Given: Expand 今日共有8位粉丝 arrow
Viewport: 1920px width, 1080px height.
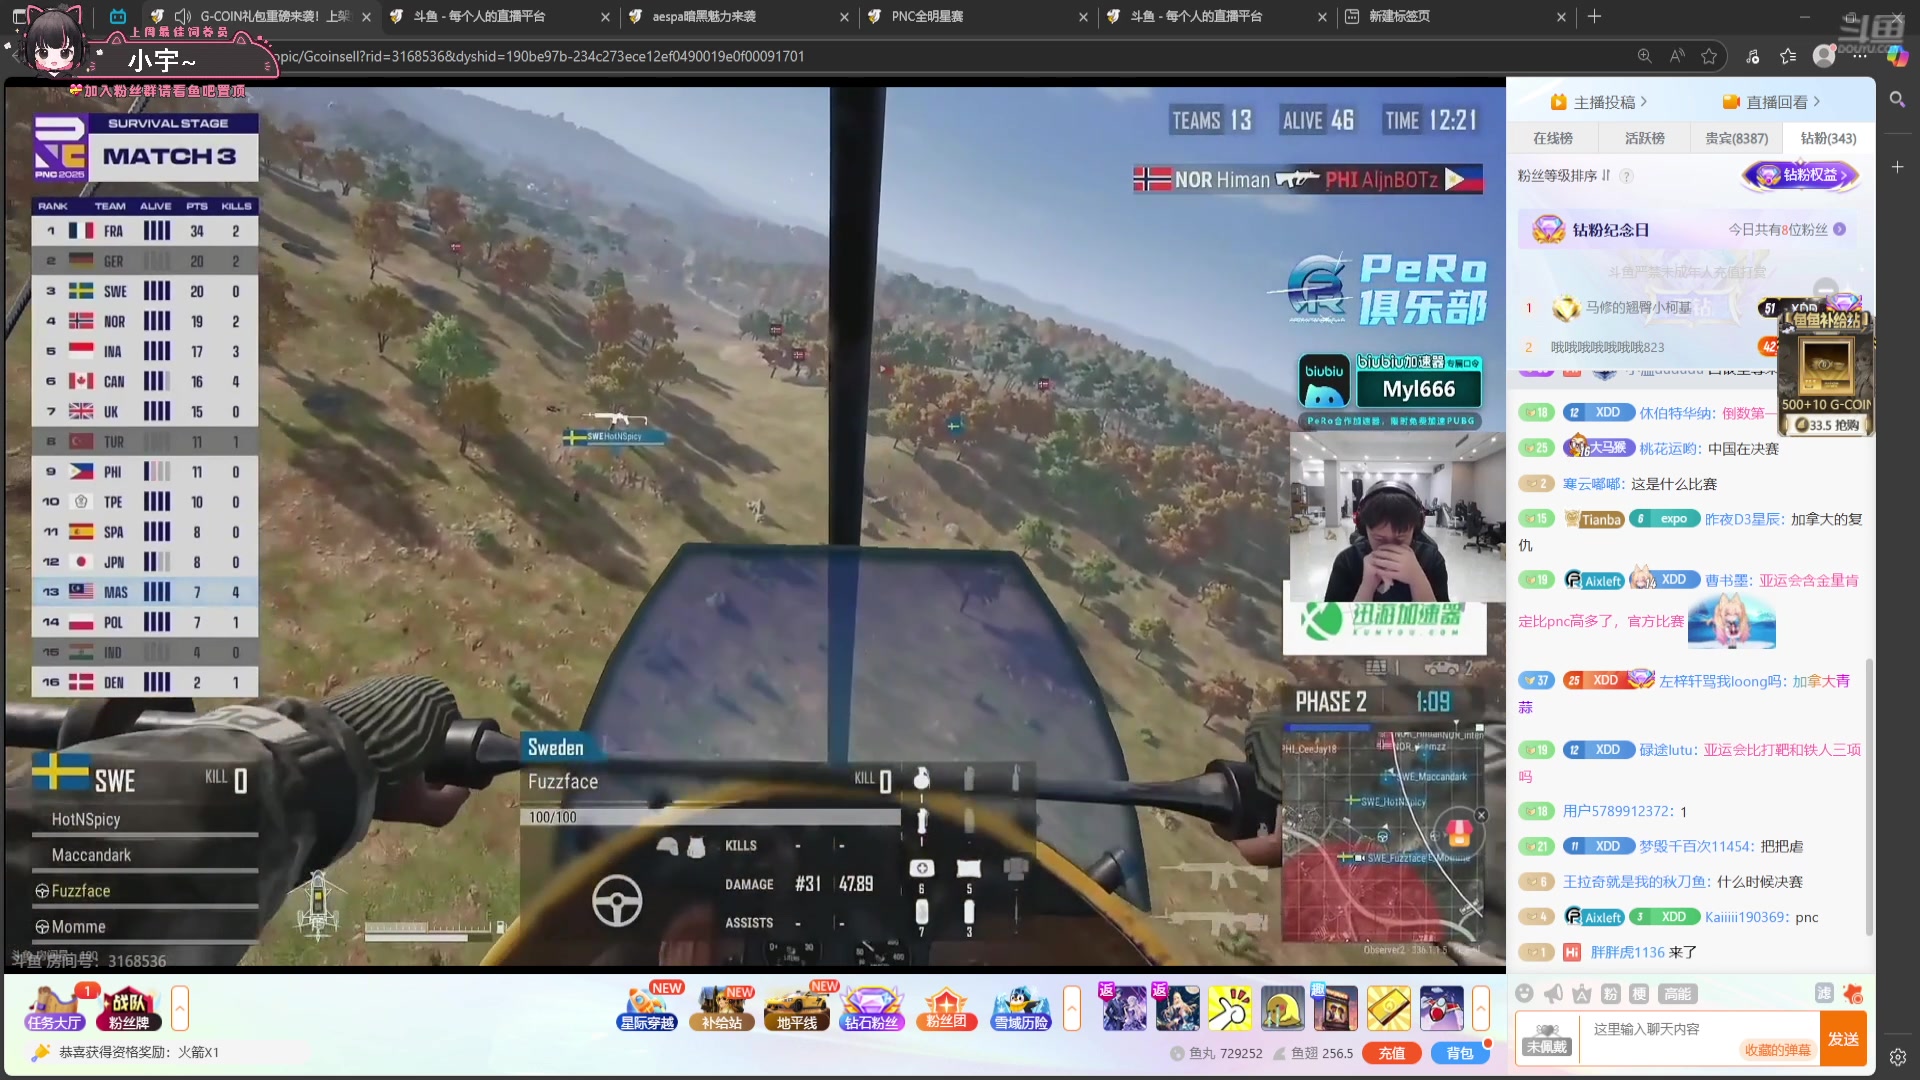Looking at the screenshot, I should point(1839,229).
